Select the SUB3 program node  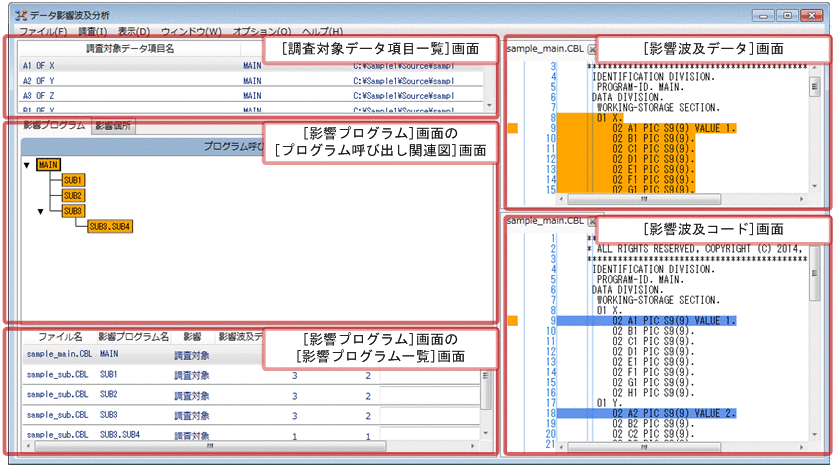pos(73,211)
